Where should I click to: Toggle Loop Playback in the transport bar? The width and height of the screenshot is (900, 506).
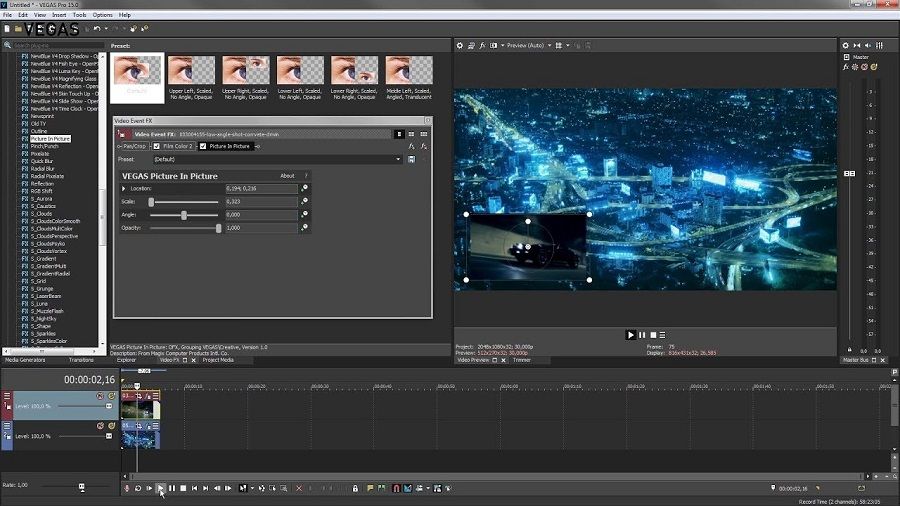click(138, 488)
